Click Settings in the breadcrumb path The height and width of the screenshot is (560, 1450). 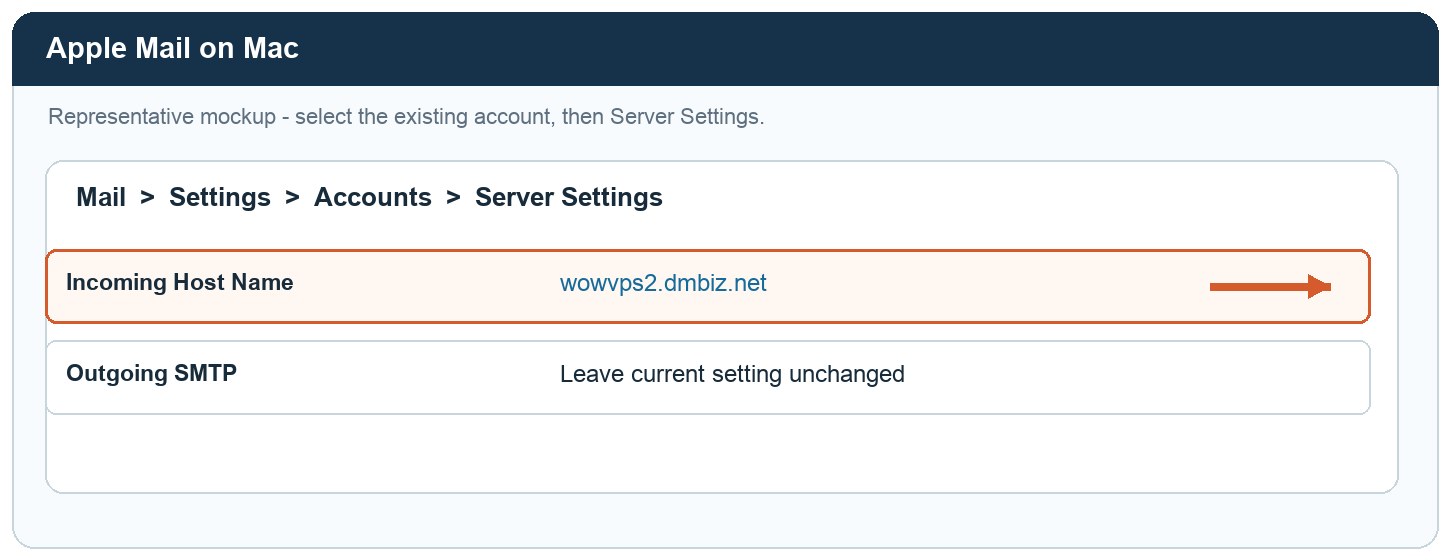coord(220,198)
